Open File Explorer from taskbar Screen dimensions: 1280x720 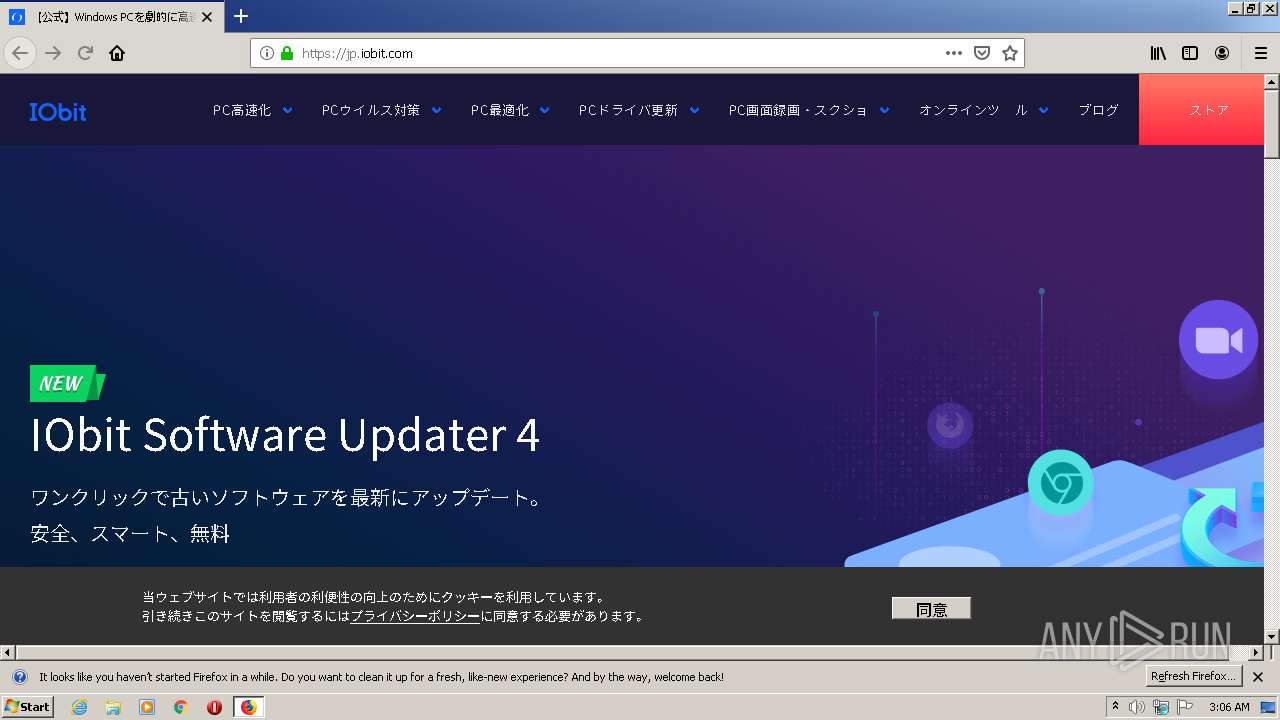point(113,707)
